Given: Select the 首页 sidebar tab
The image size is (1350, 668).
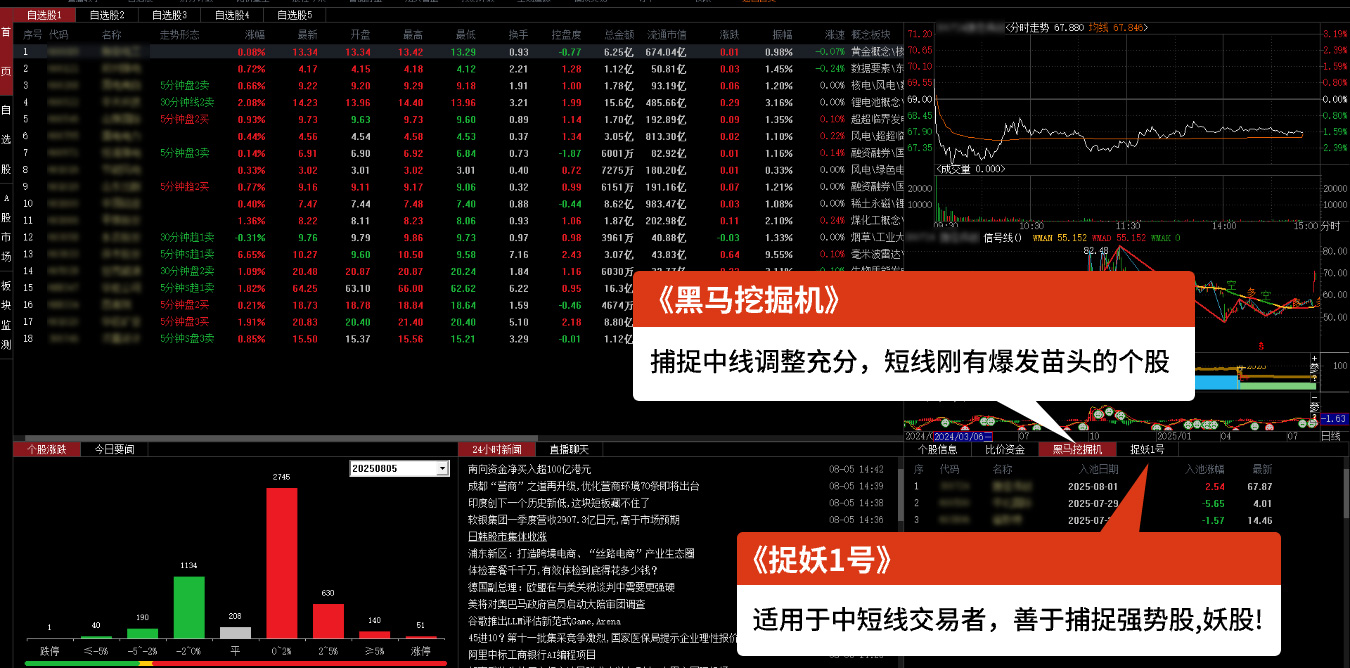Looking at the screenshot, I should tap(6, 52).
